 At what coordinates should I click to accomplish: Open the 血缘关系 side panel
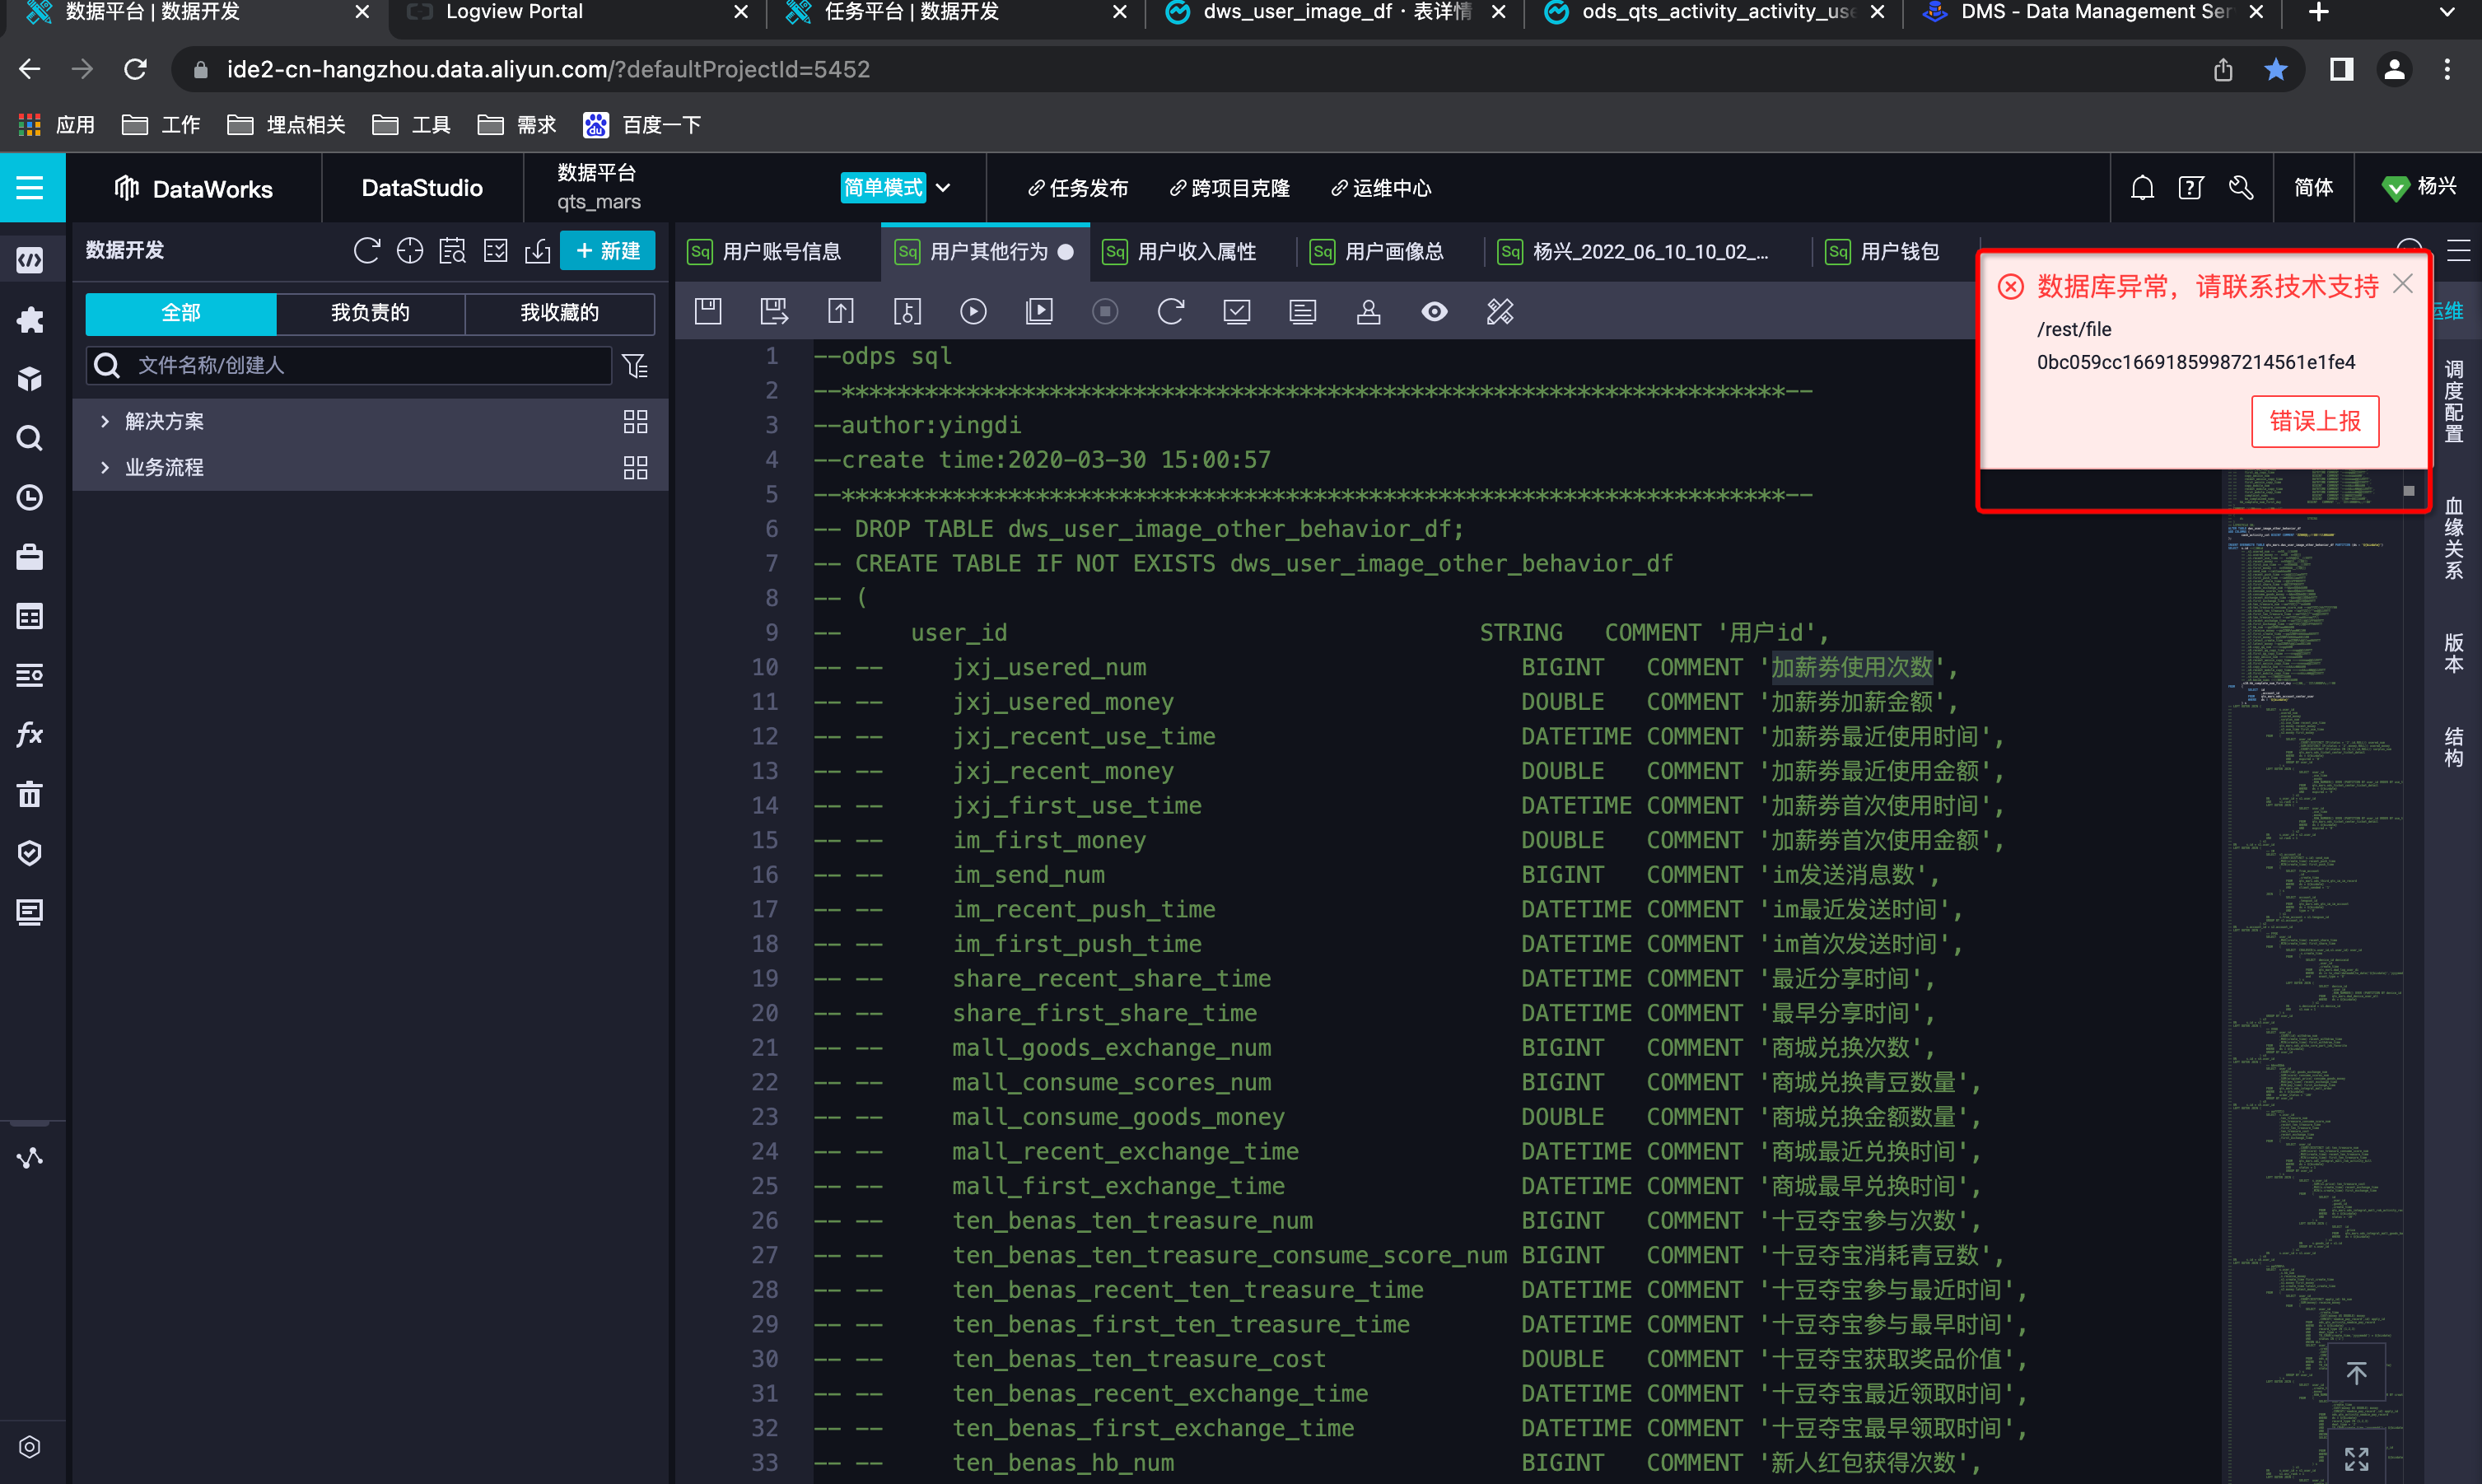(x=2454, y=538)
